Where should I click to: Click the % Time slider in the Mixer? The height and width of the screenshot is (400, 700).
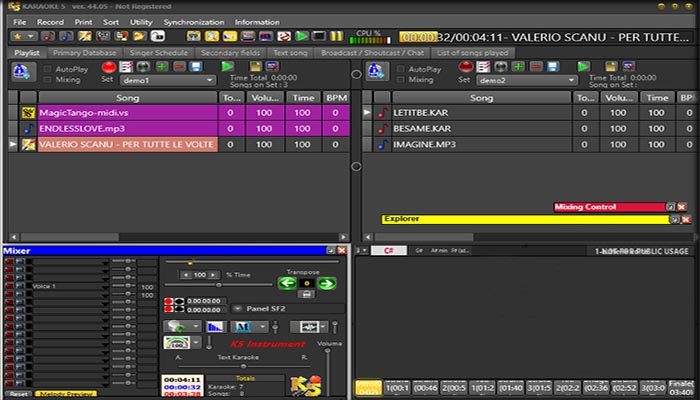218,285
